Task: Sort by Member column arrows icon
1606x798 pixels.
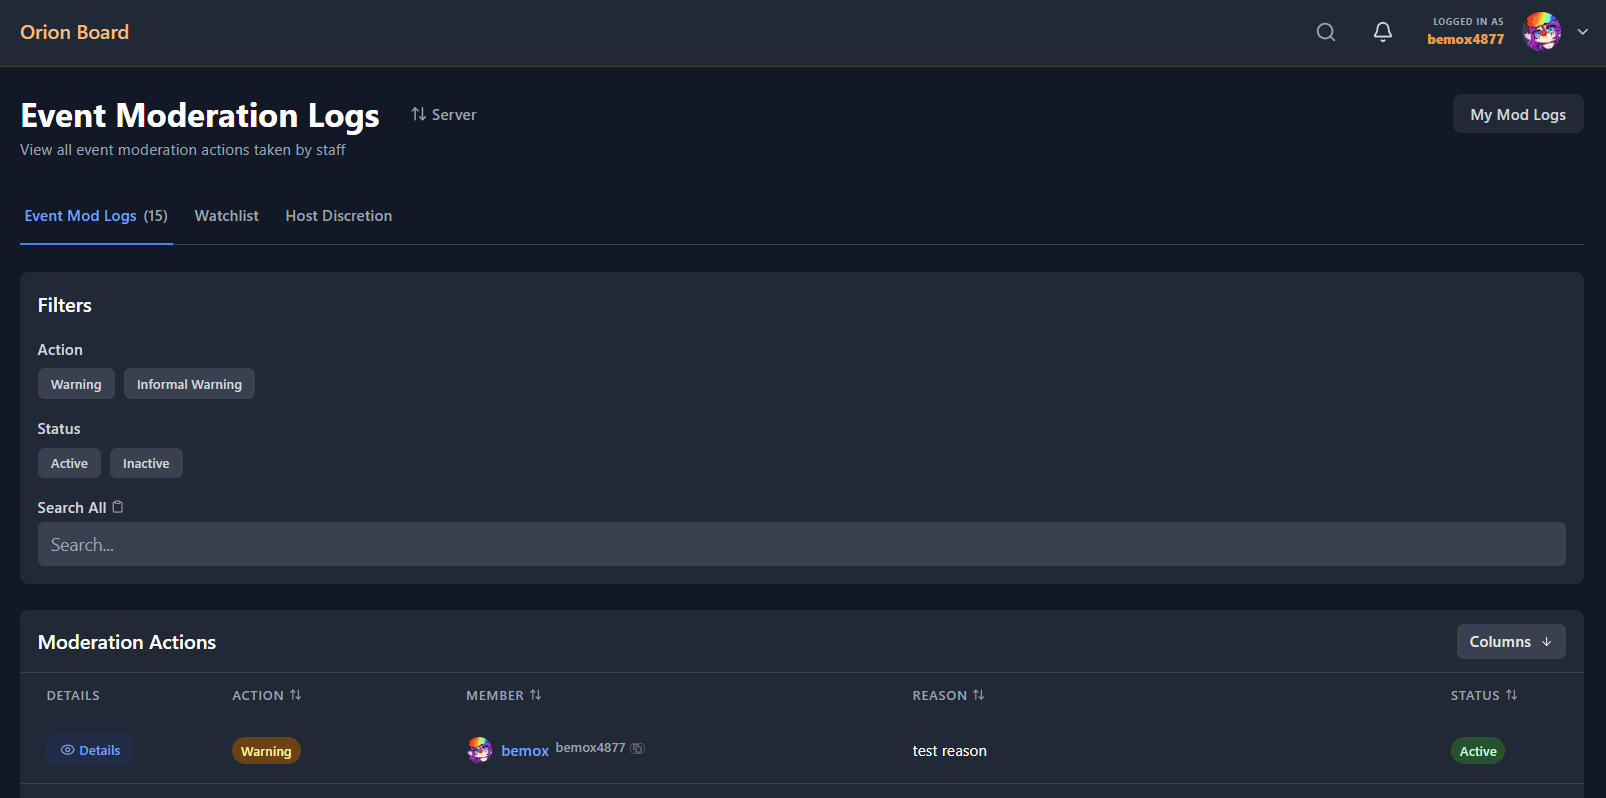Action: coord(535,695)
